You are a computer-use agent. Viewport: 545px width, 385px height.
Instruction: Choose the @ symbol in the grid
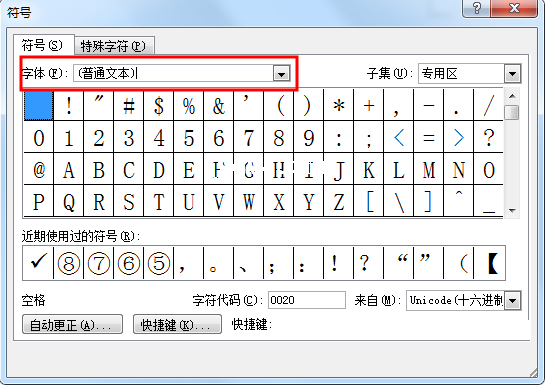tap(39, 170)
